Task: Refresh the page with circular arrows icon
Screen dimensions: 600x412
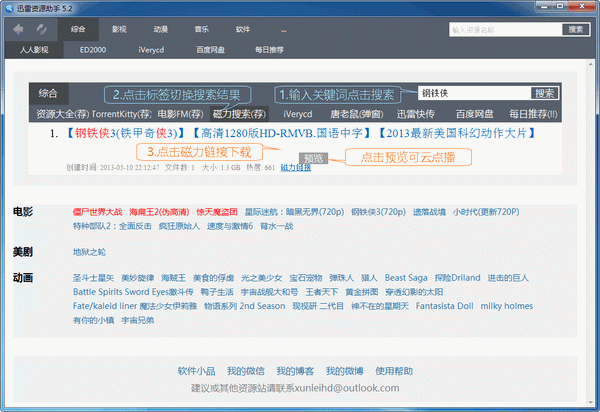Action: click(x=42, y=29)
